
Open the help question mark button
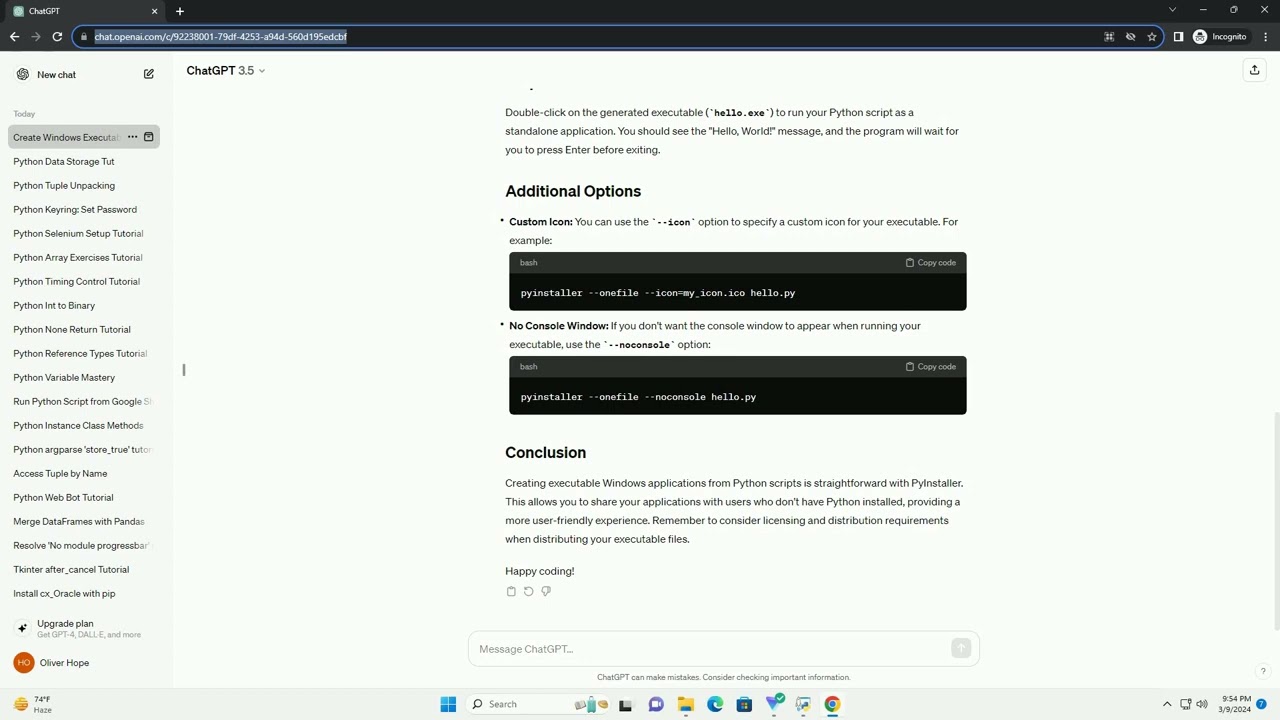click(x=1263, y=672)
